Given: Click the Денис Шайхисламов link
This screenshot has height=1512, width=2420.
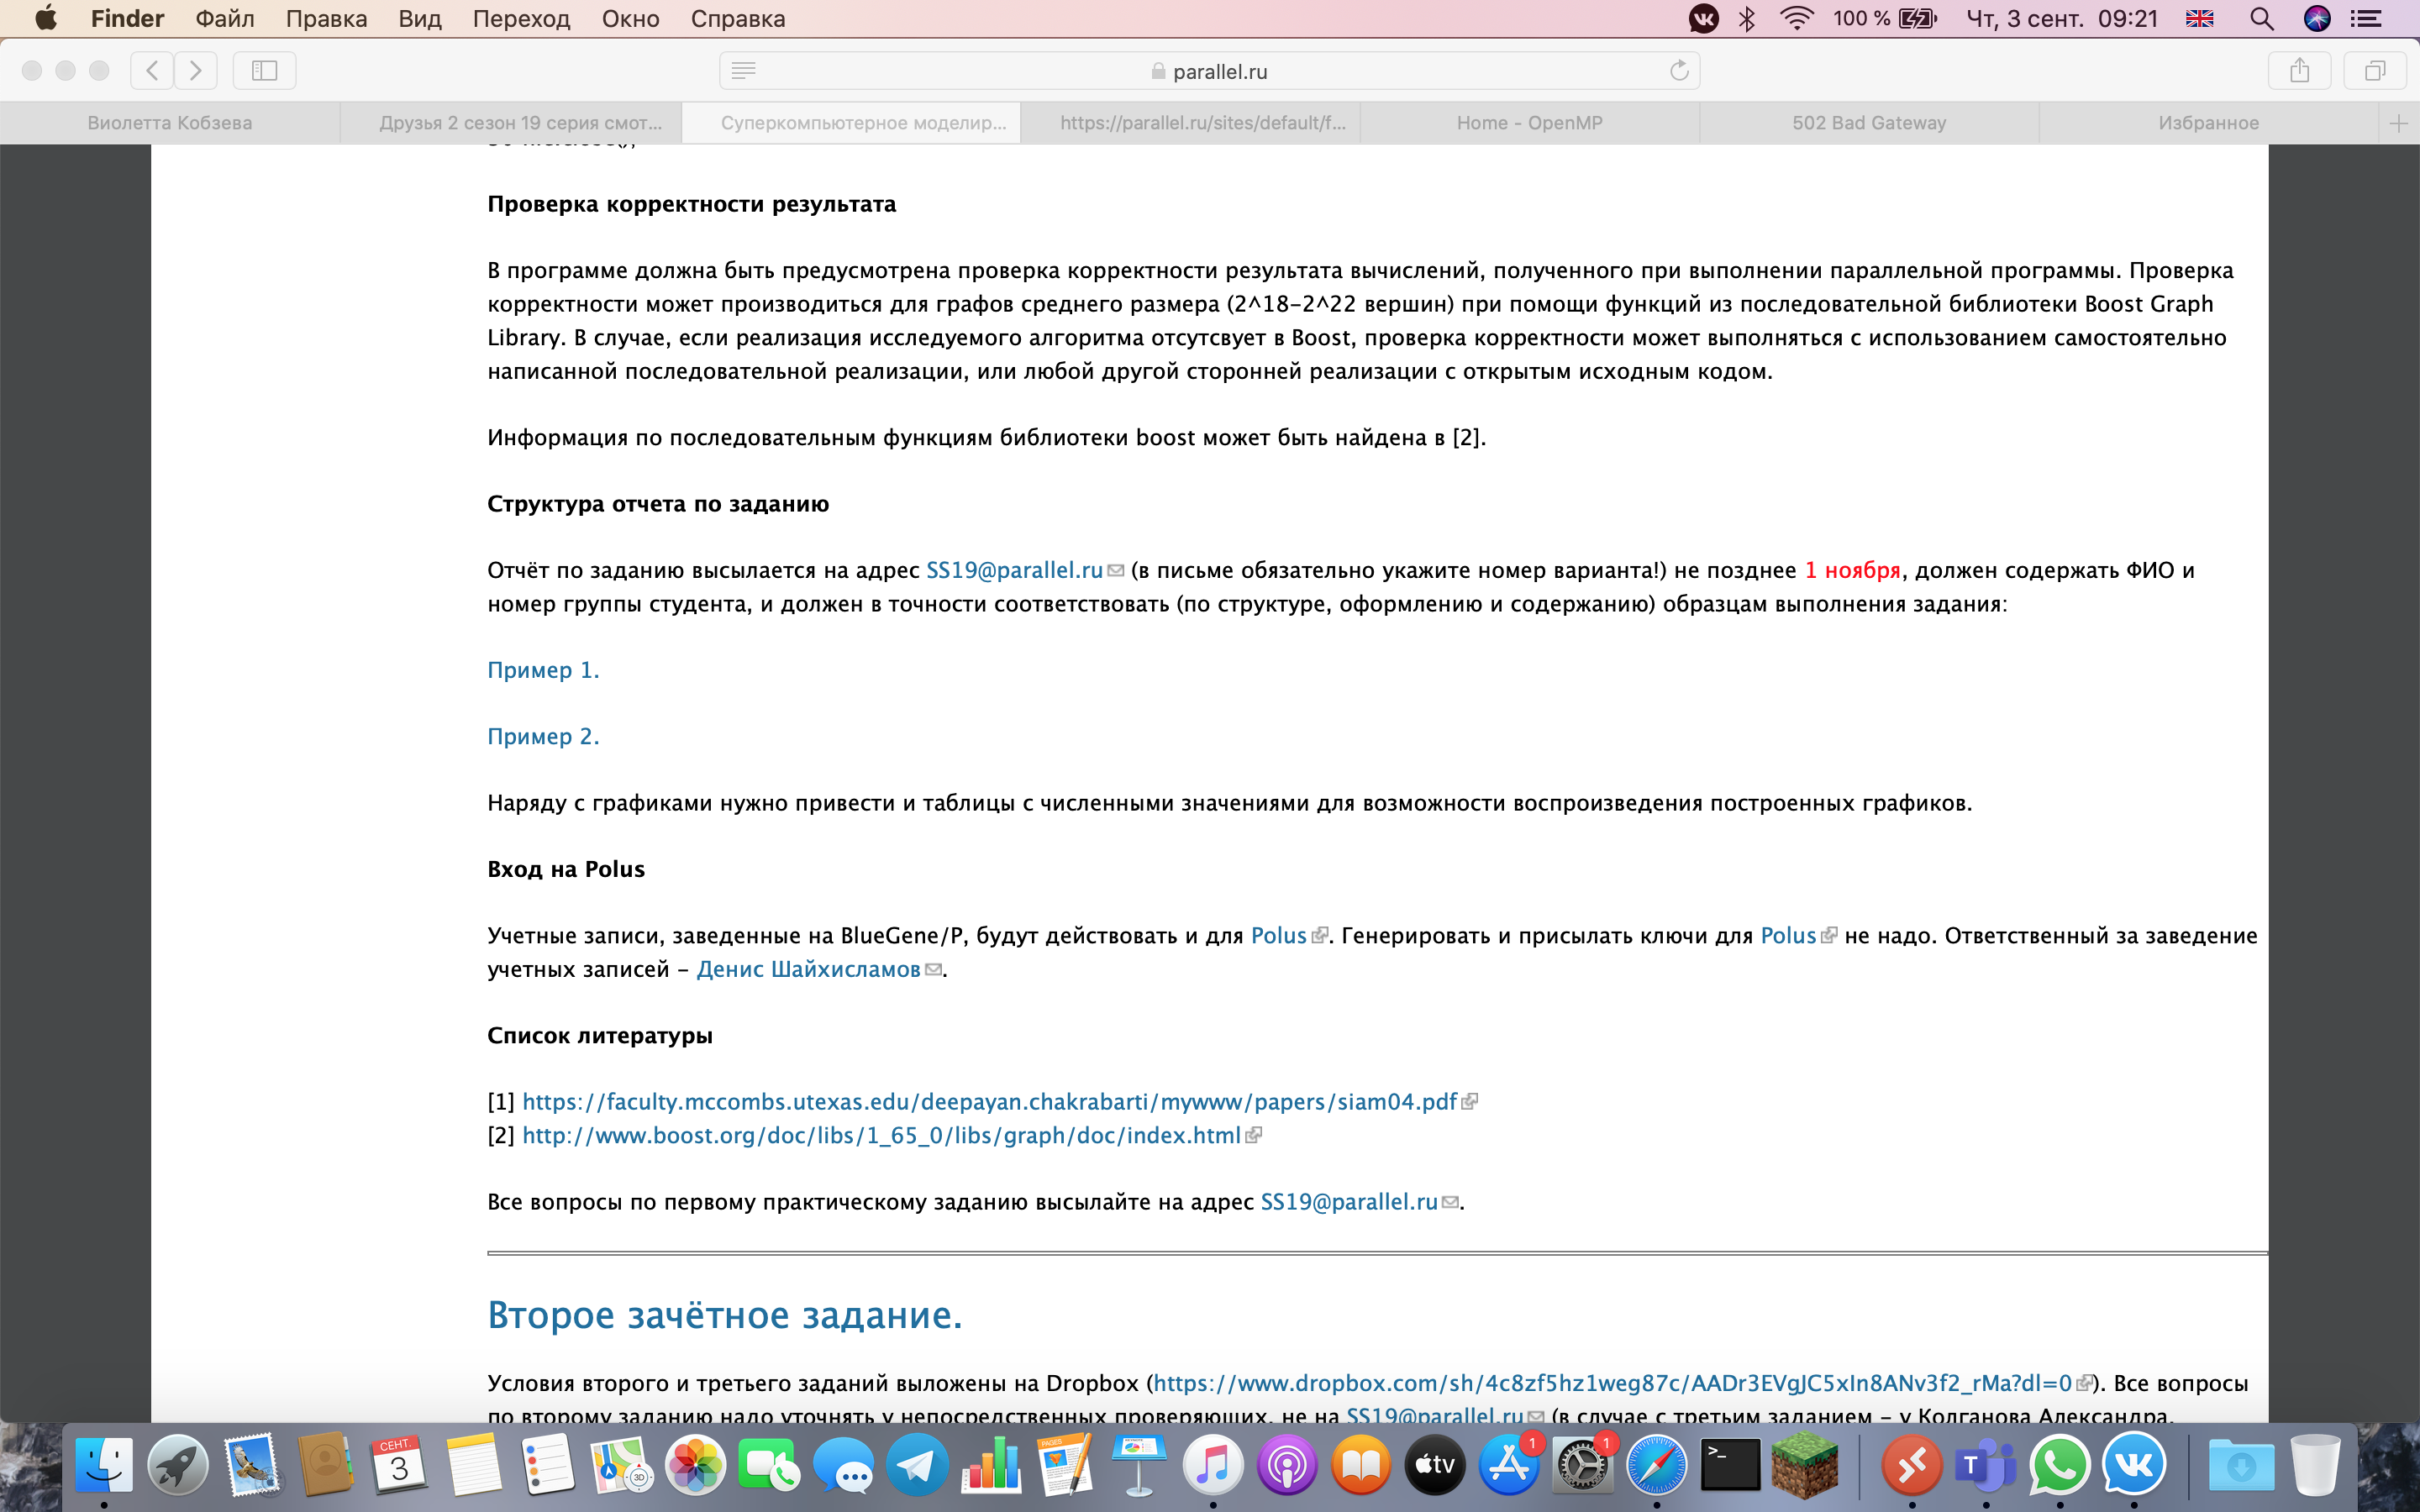Looking at the screenshot, I should click(808, 969).
